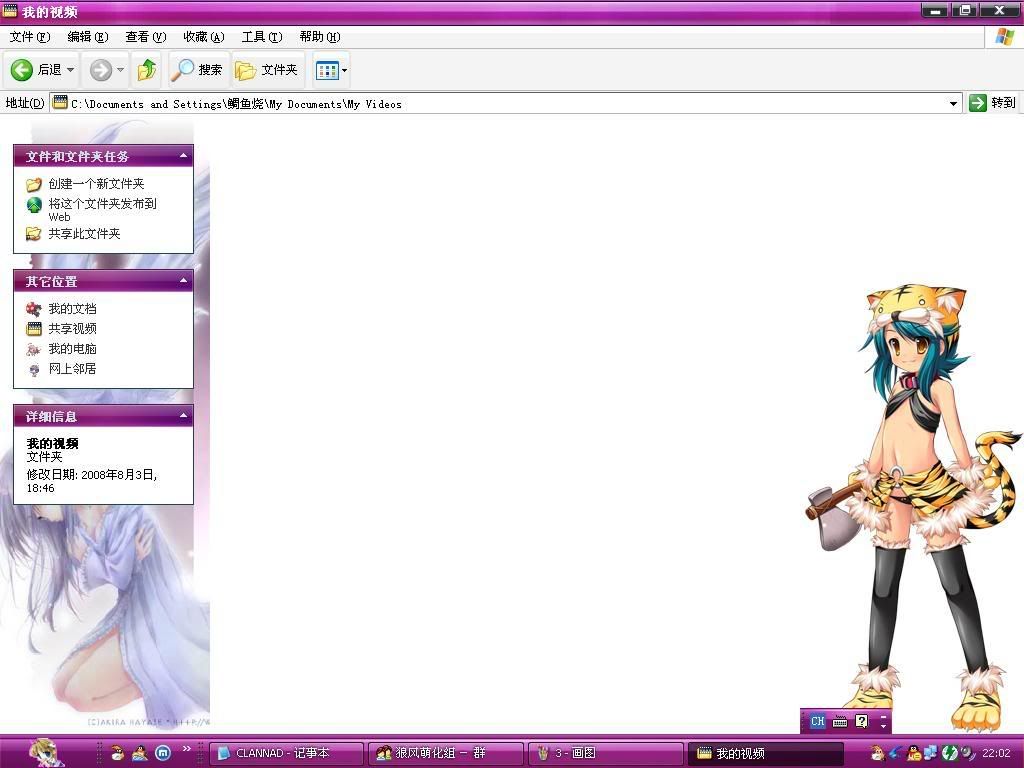Switch to 狼风萌化組 - 群 taskbar window
The height and width of the screenshot is (768, 1024).
tap(446, 753)
